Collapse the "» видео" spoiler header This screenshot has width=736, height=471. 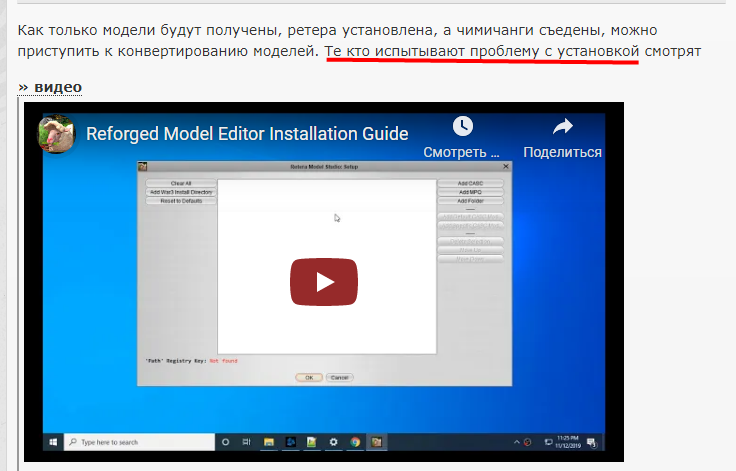point(50,87)
